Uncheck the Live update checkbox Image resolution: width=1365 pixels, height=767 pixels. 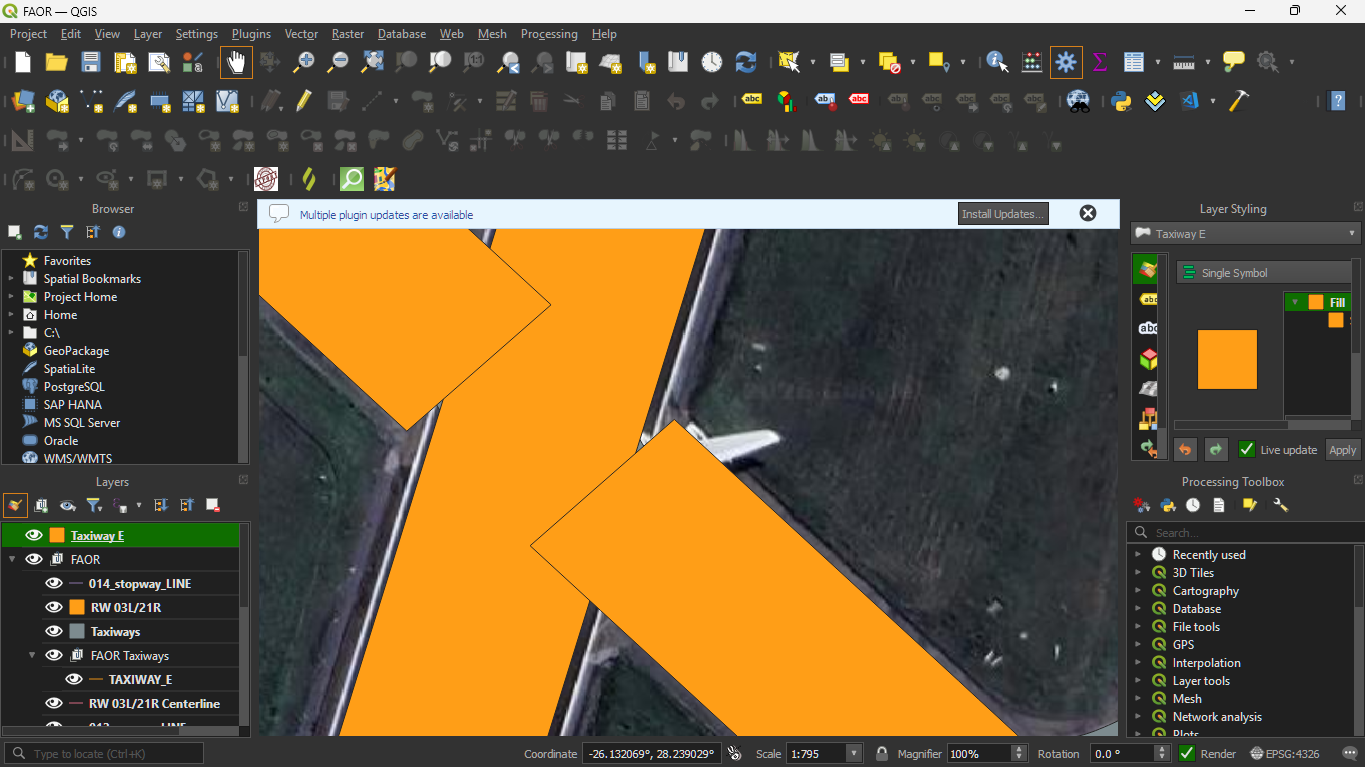tap(1247, 450)
